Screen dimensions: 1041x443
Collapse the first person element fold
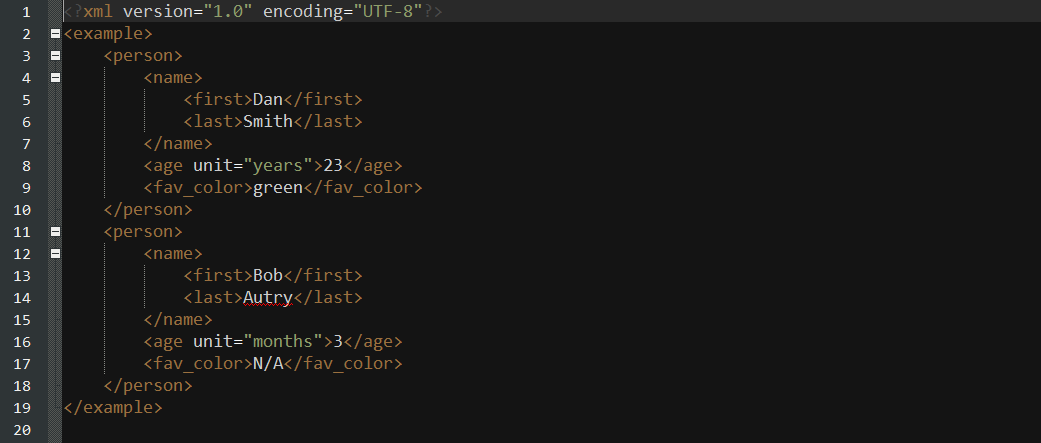coord(55,56)
